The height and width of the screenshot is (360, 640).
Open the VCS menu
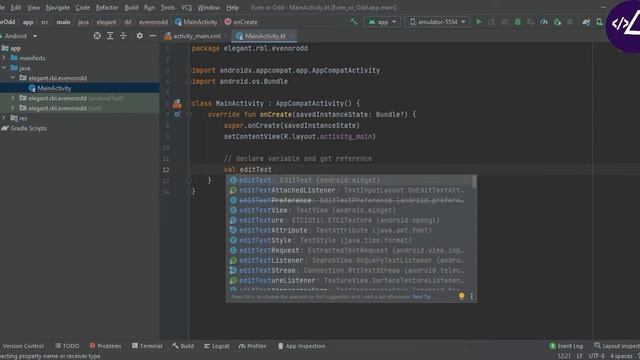click(186, 7)
